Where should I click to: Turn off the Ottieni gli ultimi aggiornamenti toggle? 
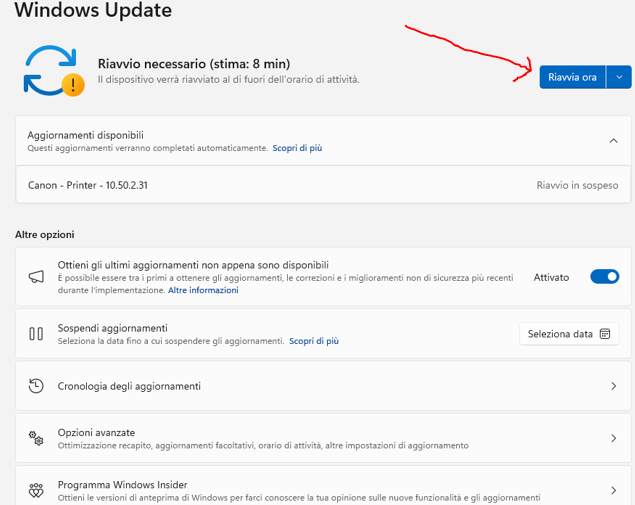604,277
